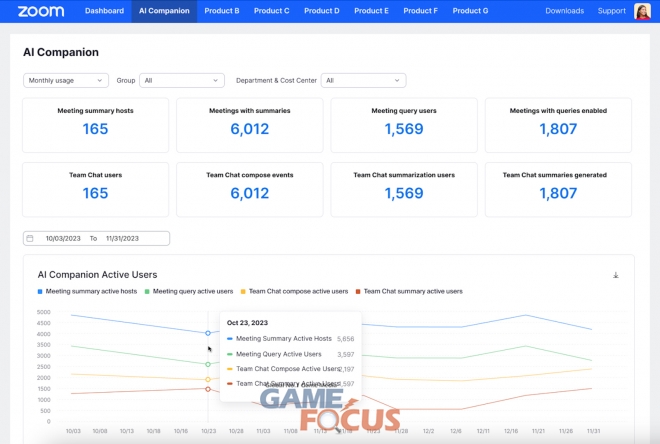Click Meeting Summary Active Hosts tooltip row
The width and height of the screenshot is (660, 444).
(290, 338)
